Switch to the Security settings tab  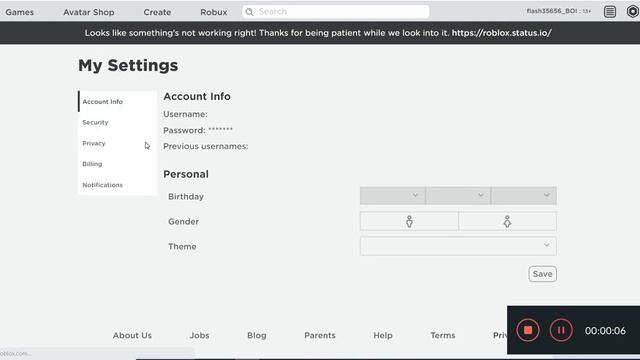coord(117,122)
